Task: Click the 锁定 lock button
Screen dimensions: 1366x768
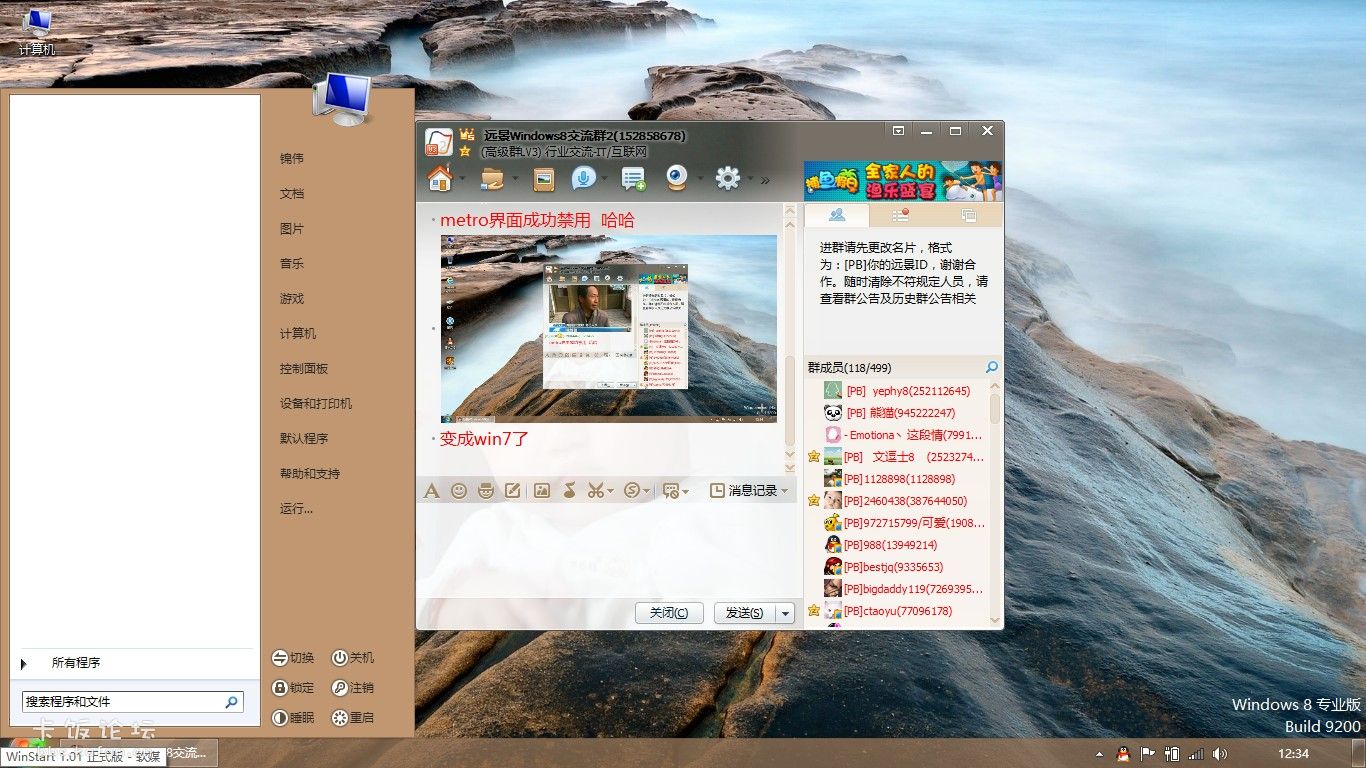Action: (293, 688)
